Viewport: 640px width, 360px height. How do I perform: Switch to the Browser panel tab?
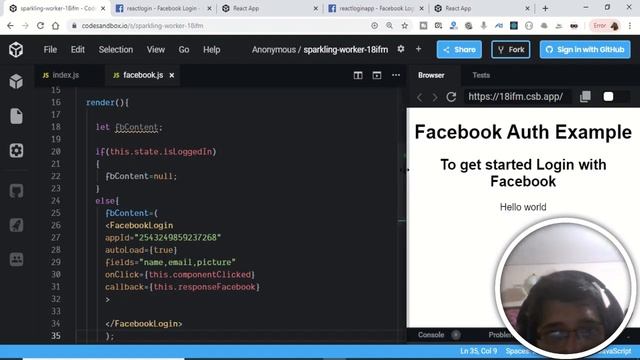(x=431, y=75)
